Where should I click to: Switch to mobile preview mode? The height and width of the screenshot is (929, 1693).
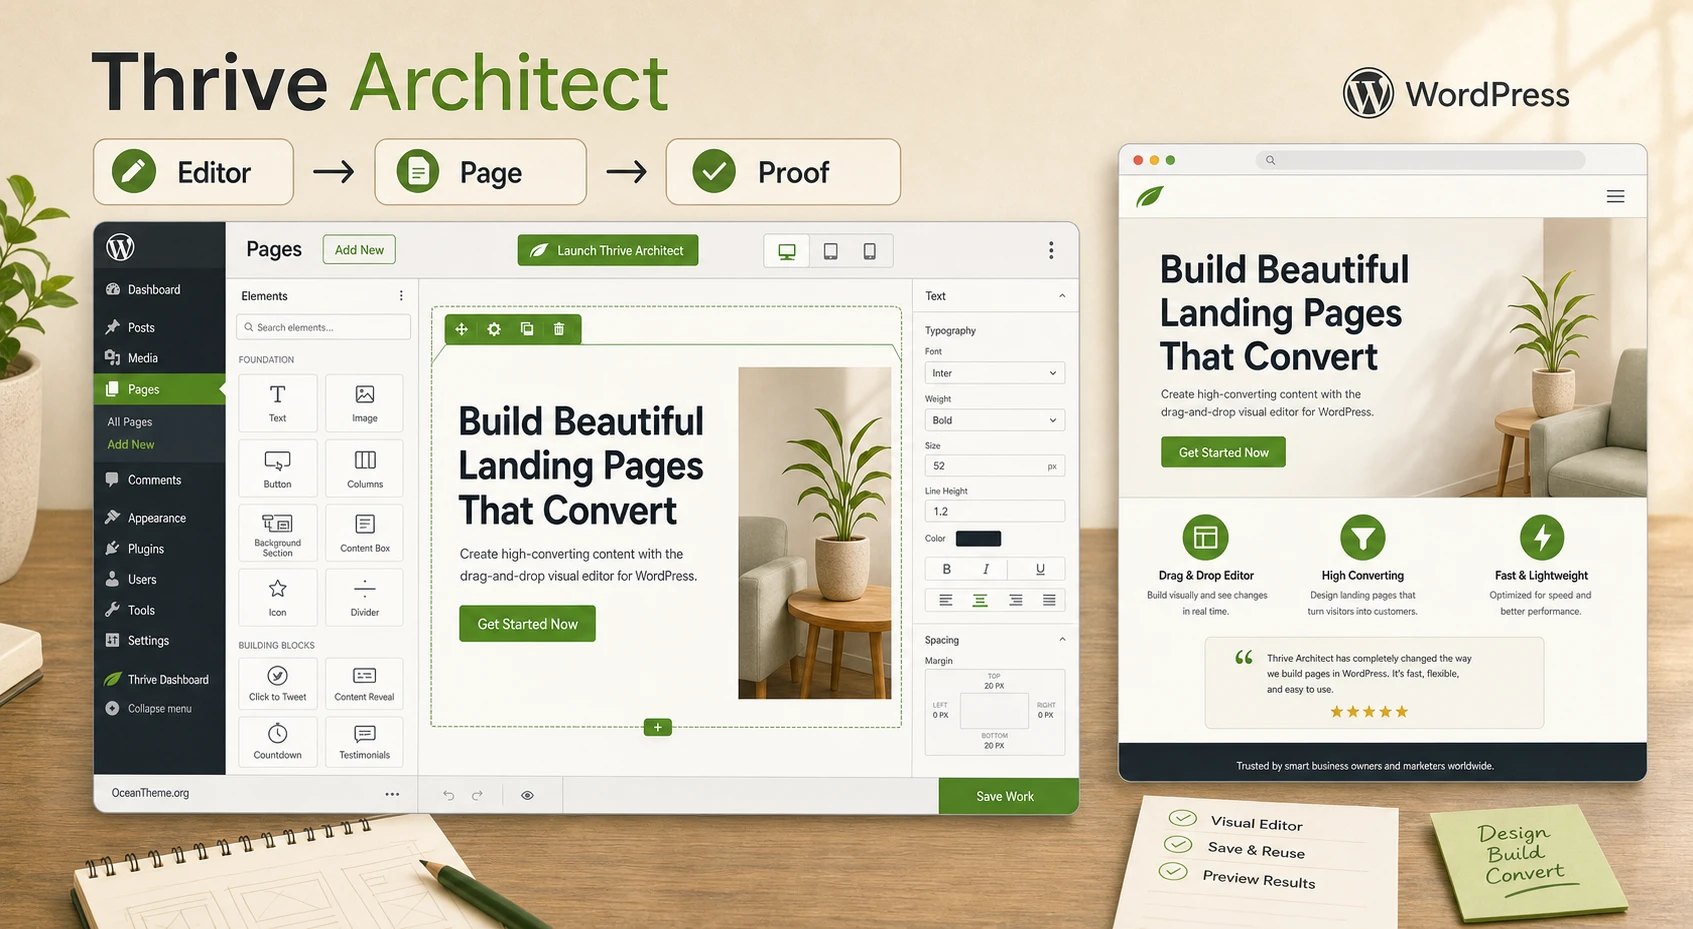[x=869, y=251]
